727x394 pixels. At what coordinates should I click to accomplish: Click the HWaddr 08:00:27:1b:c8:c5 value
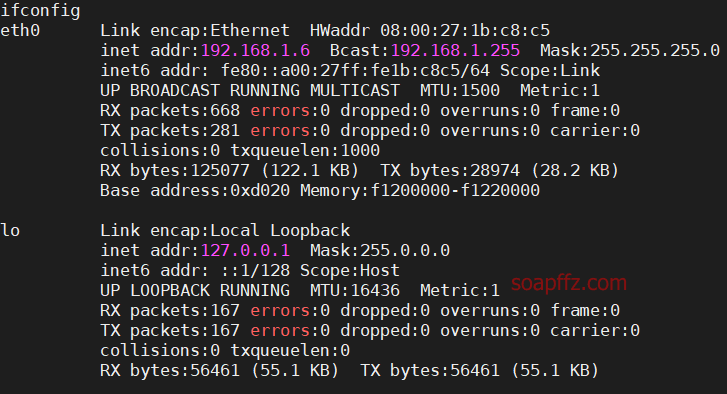[465, 31]
